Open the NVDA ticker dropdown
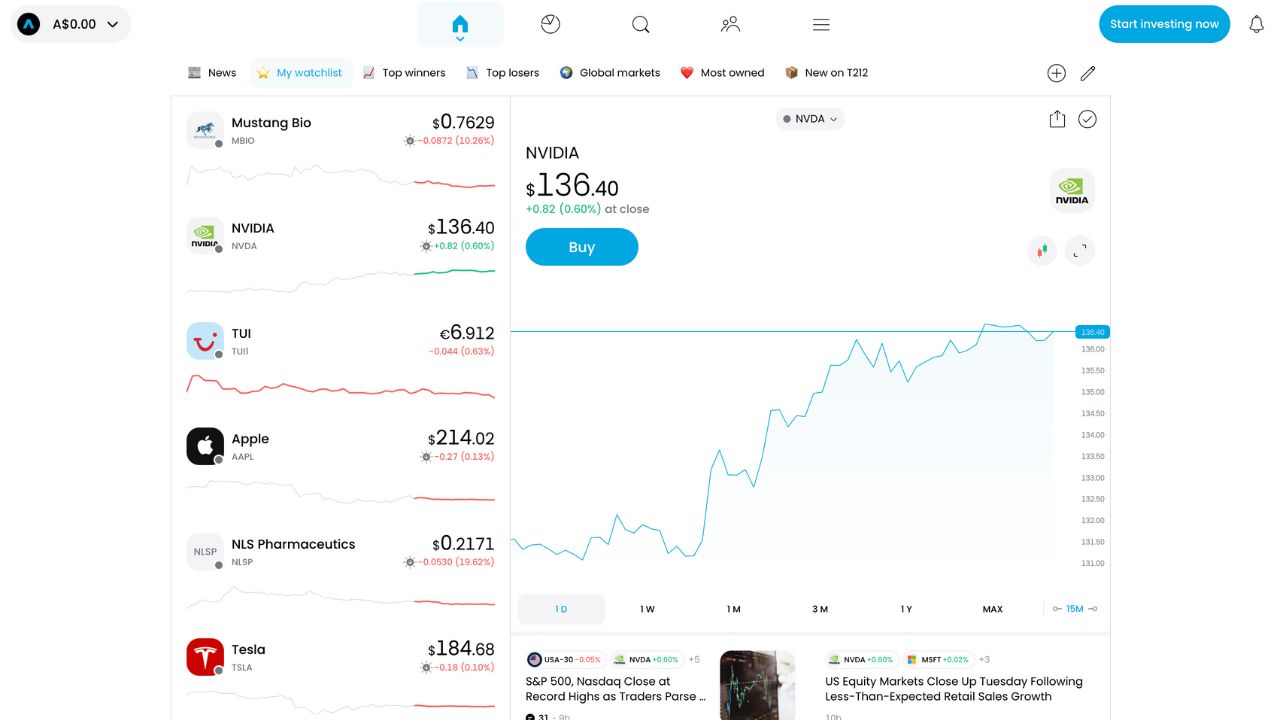 tap(810, 119)
